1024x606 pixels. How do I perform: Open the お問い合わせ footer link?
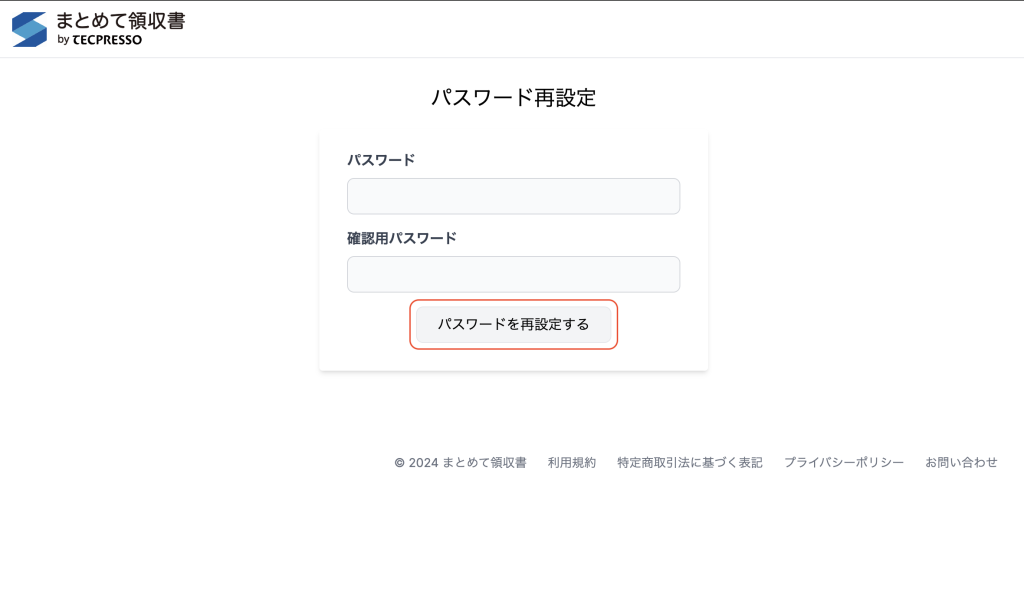click(x=961, y=463)
